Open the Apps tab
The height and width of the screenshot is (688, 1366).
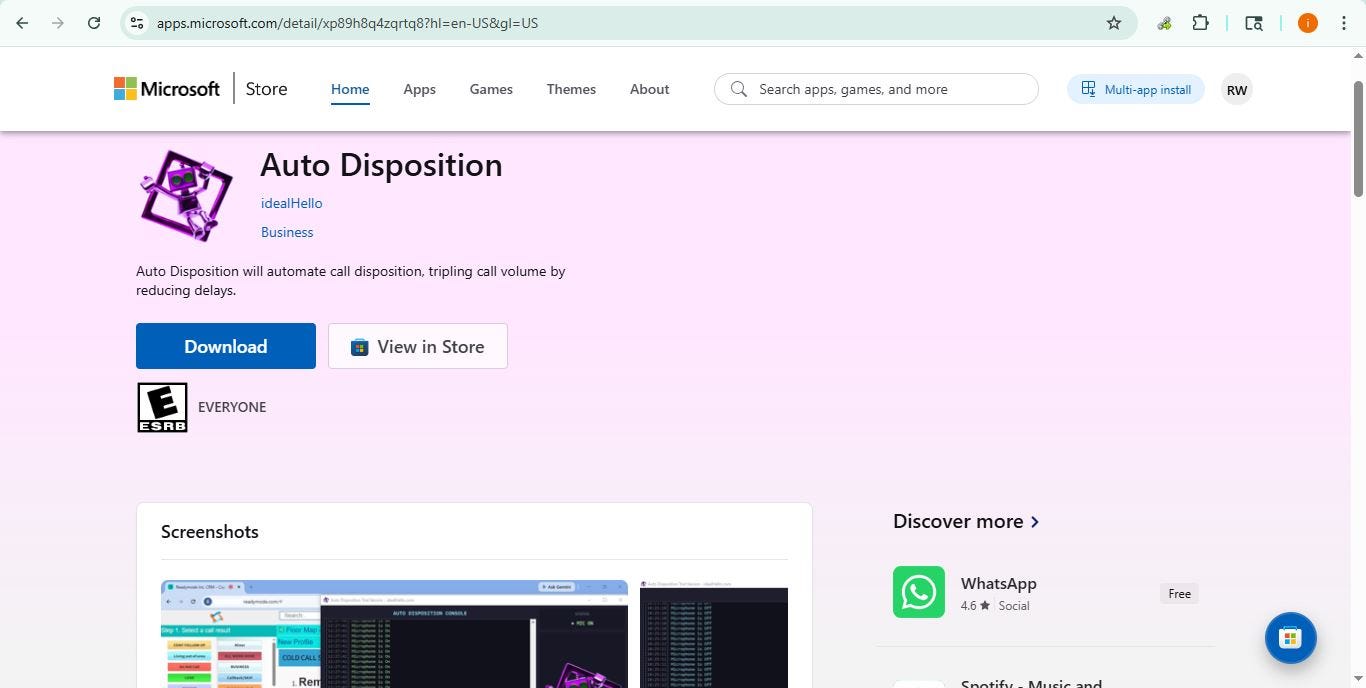click(x=419, y=89)
